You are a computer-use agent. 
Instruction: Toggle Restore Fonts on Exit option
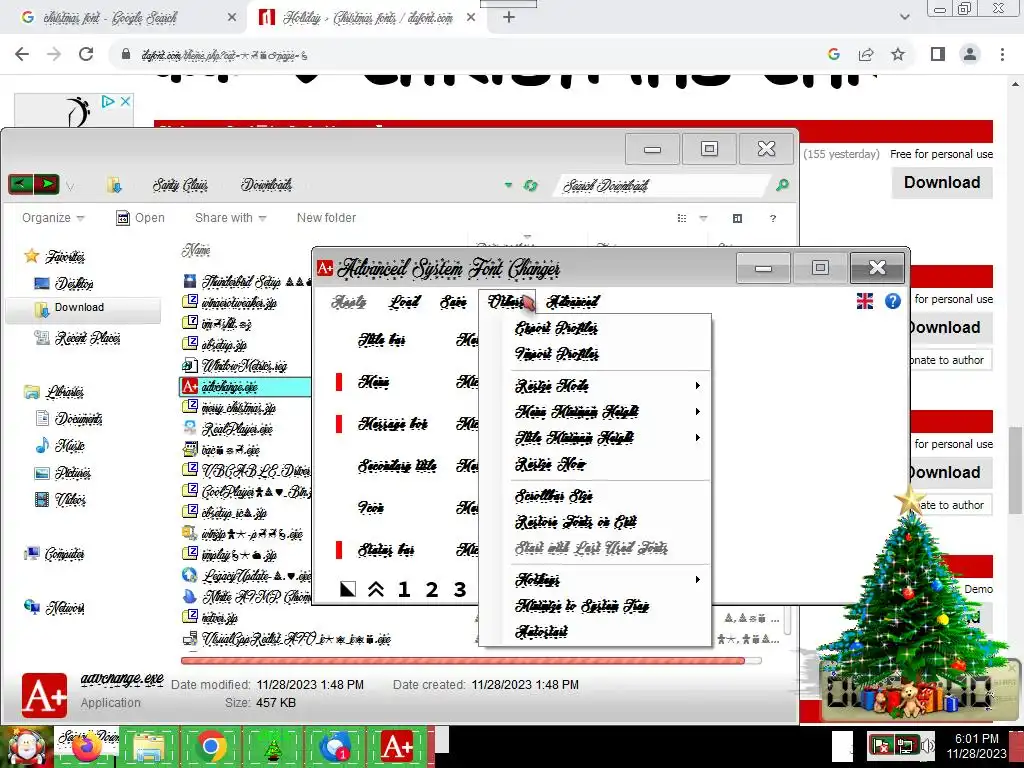click(x=575, y=522)
